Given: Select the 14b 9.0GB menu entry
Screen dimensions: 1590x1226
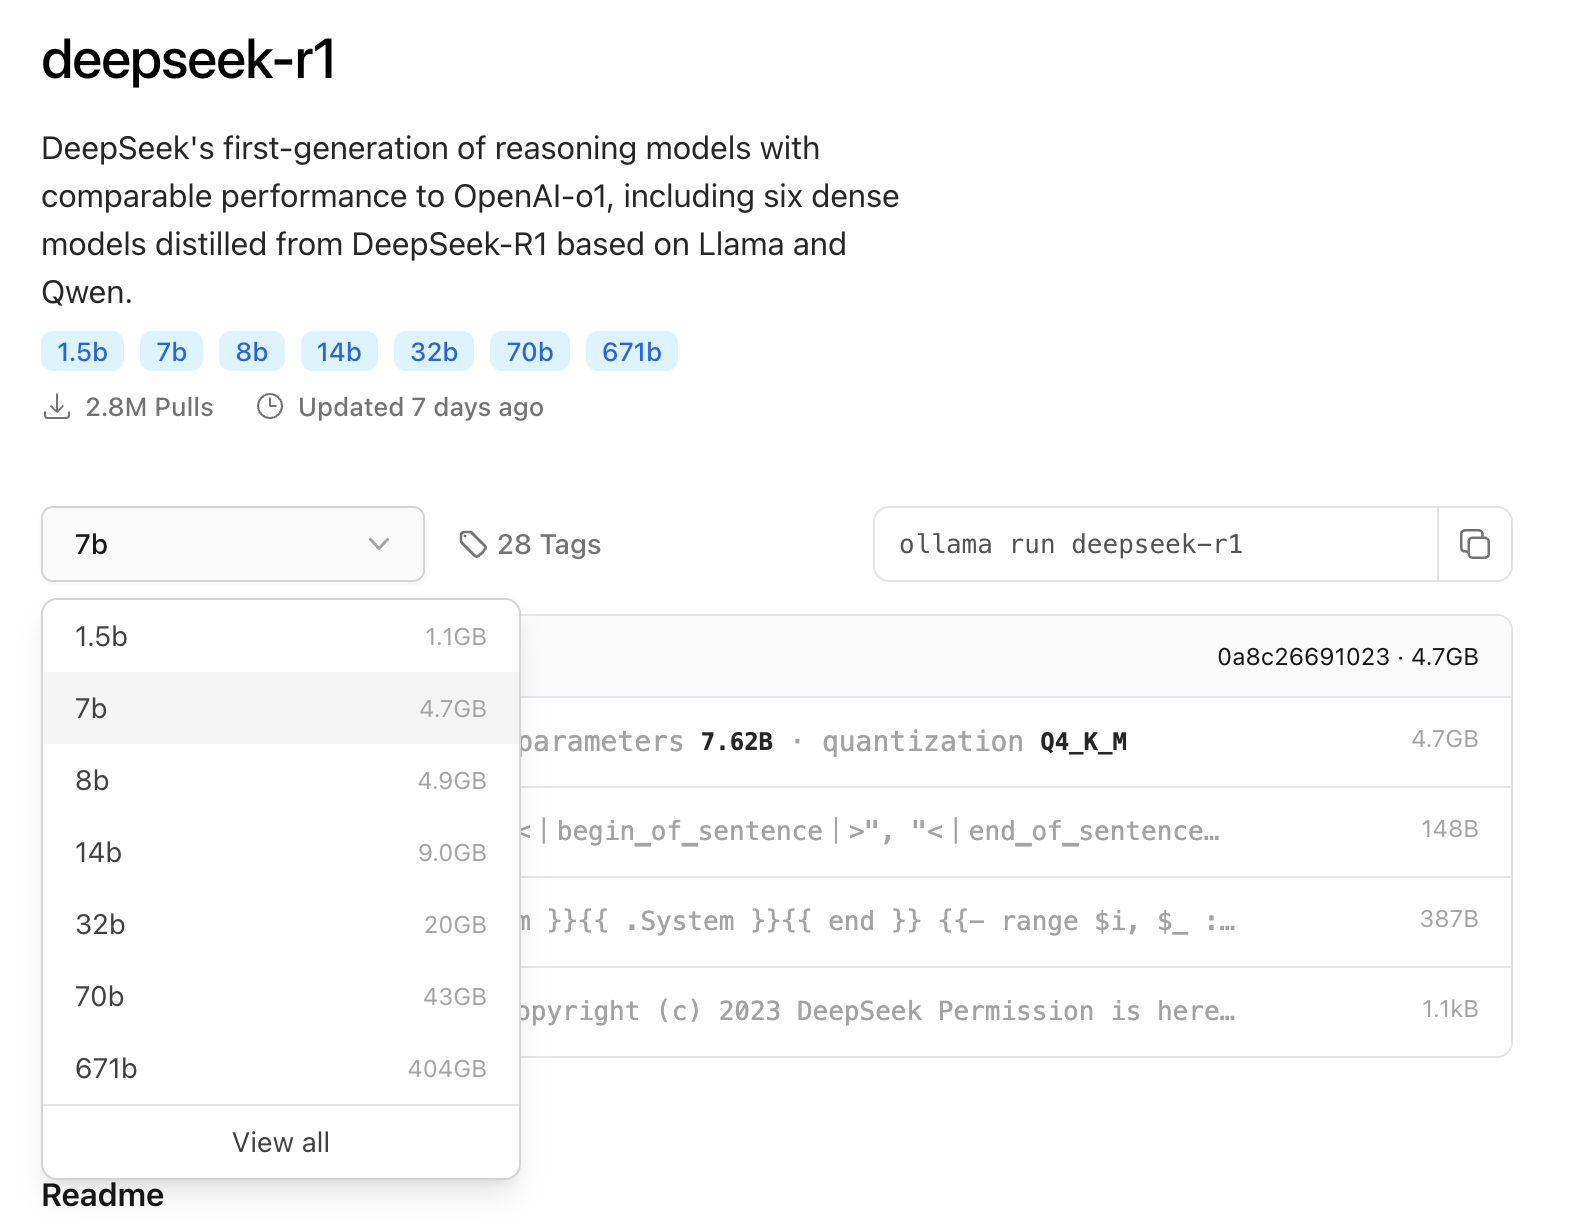Looking at the screenshot, I should [280, 853].
